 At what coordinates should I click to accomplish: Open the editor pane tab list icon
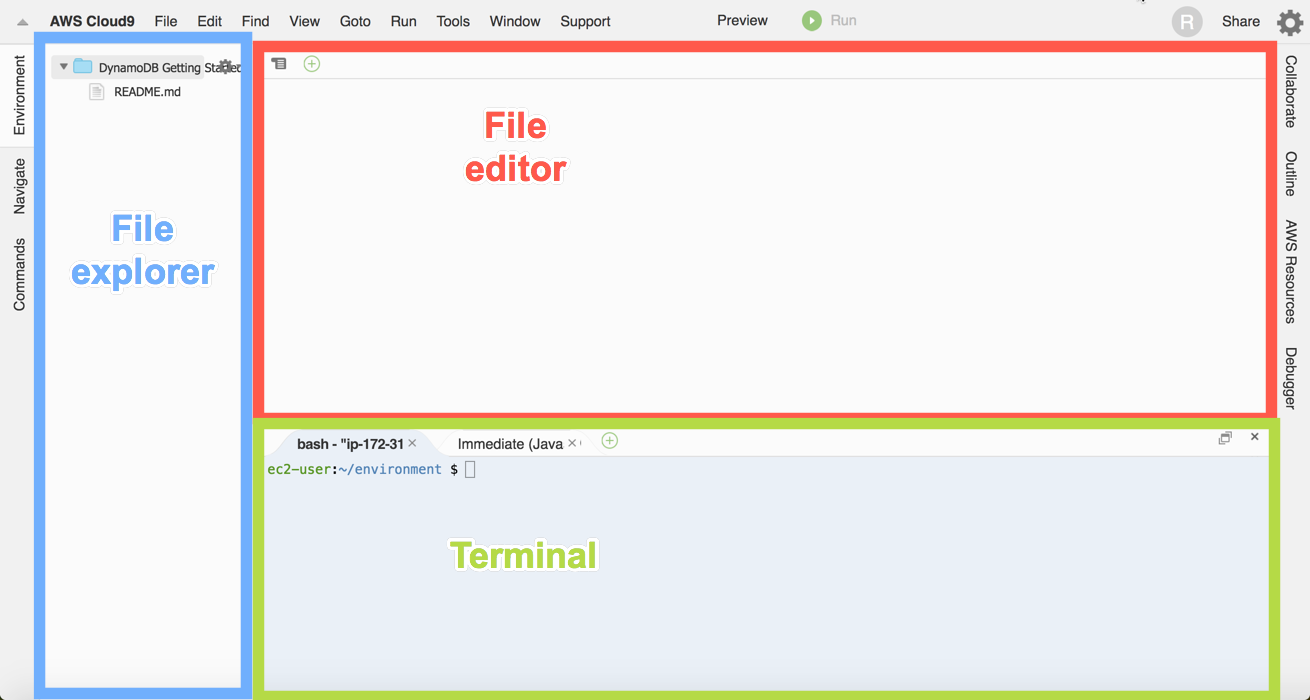pyautogui.click(x=279, y=64)
